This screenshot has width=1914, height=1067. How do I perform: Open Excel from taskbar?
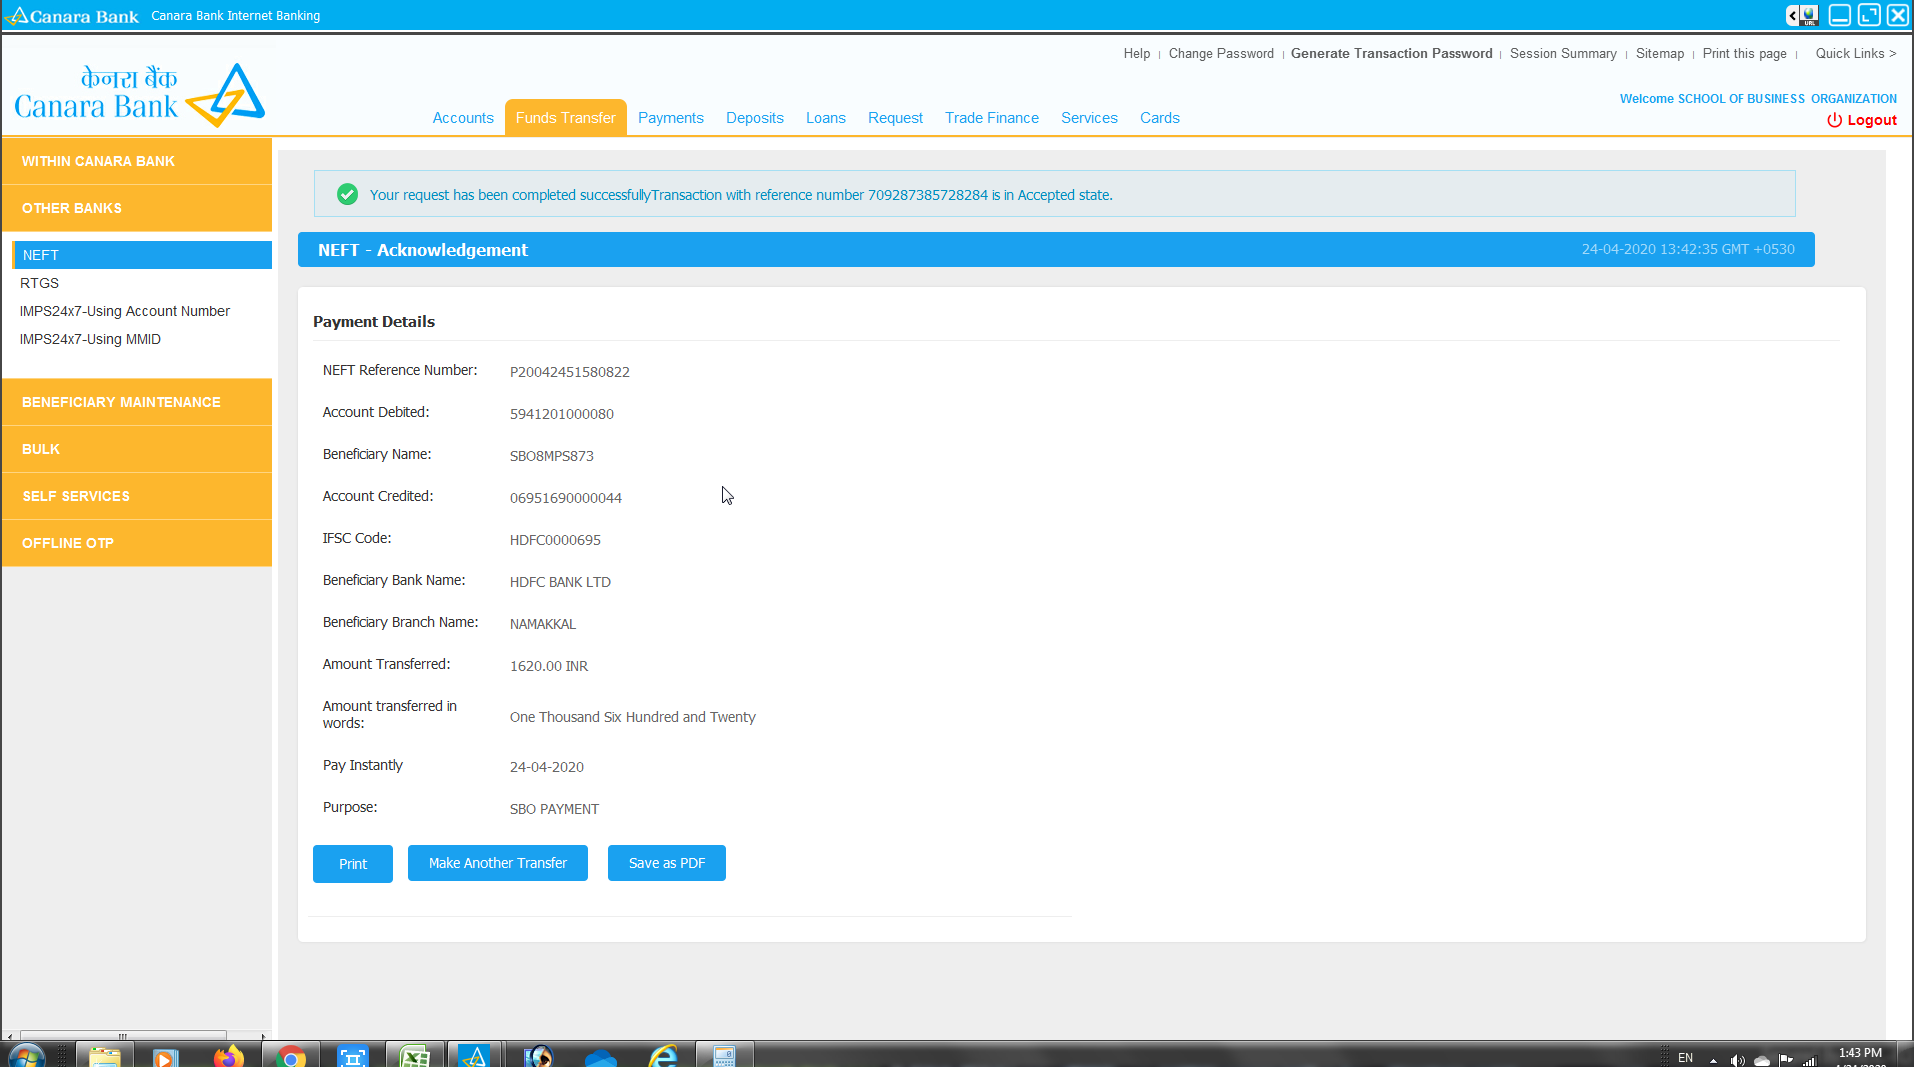coord(415,1056)
